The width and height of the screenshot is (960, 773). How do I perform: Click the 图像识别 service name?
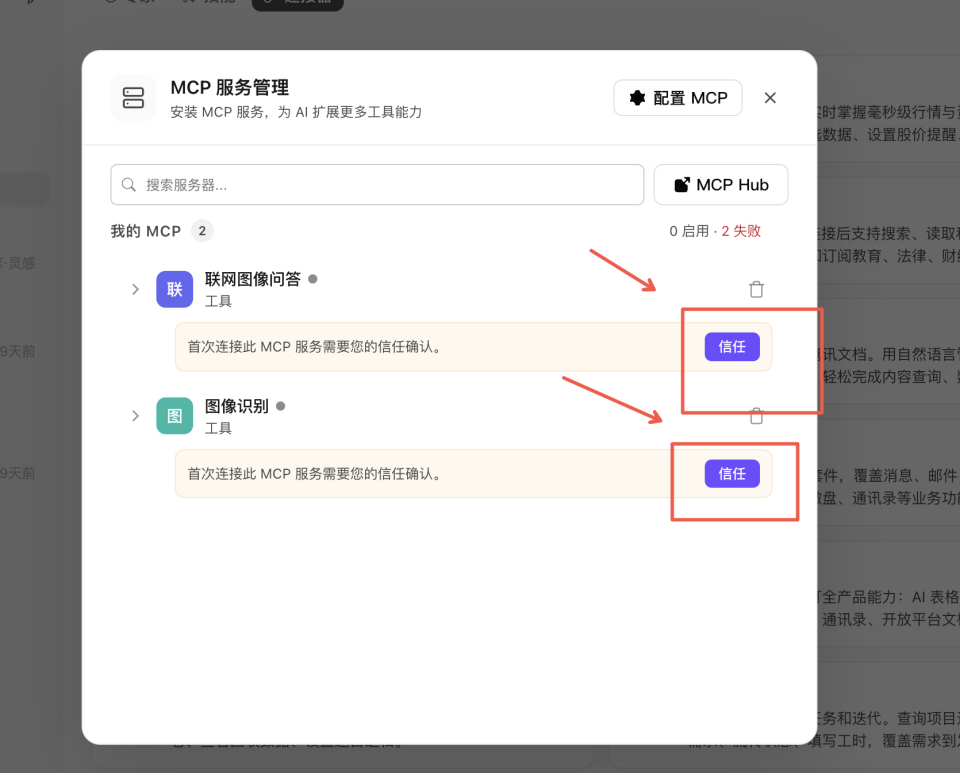point(236,406)
